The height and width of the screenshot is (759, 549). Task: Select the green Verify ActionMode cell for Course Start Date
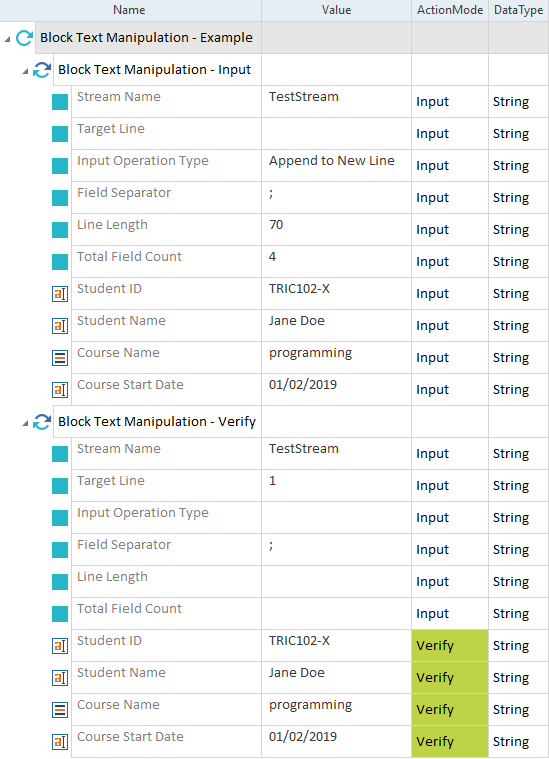click(450, 742)
